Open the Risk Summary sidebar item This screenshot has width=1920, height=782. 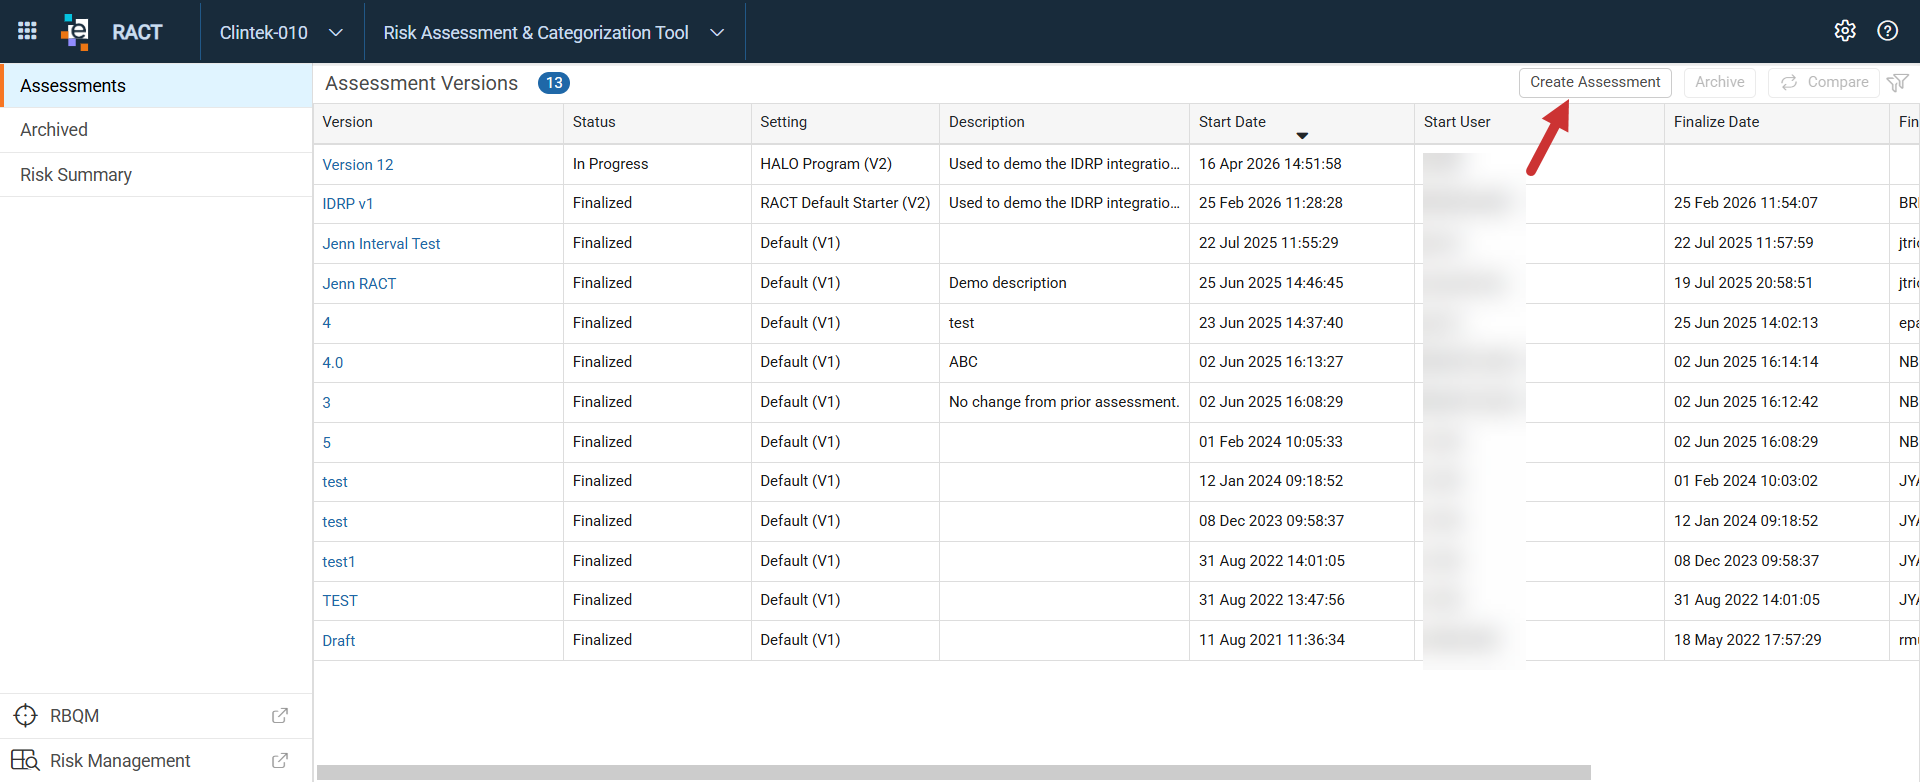tap(156, 175)
